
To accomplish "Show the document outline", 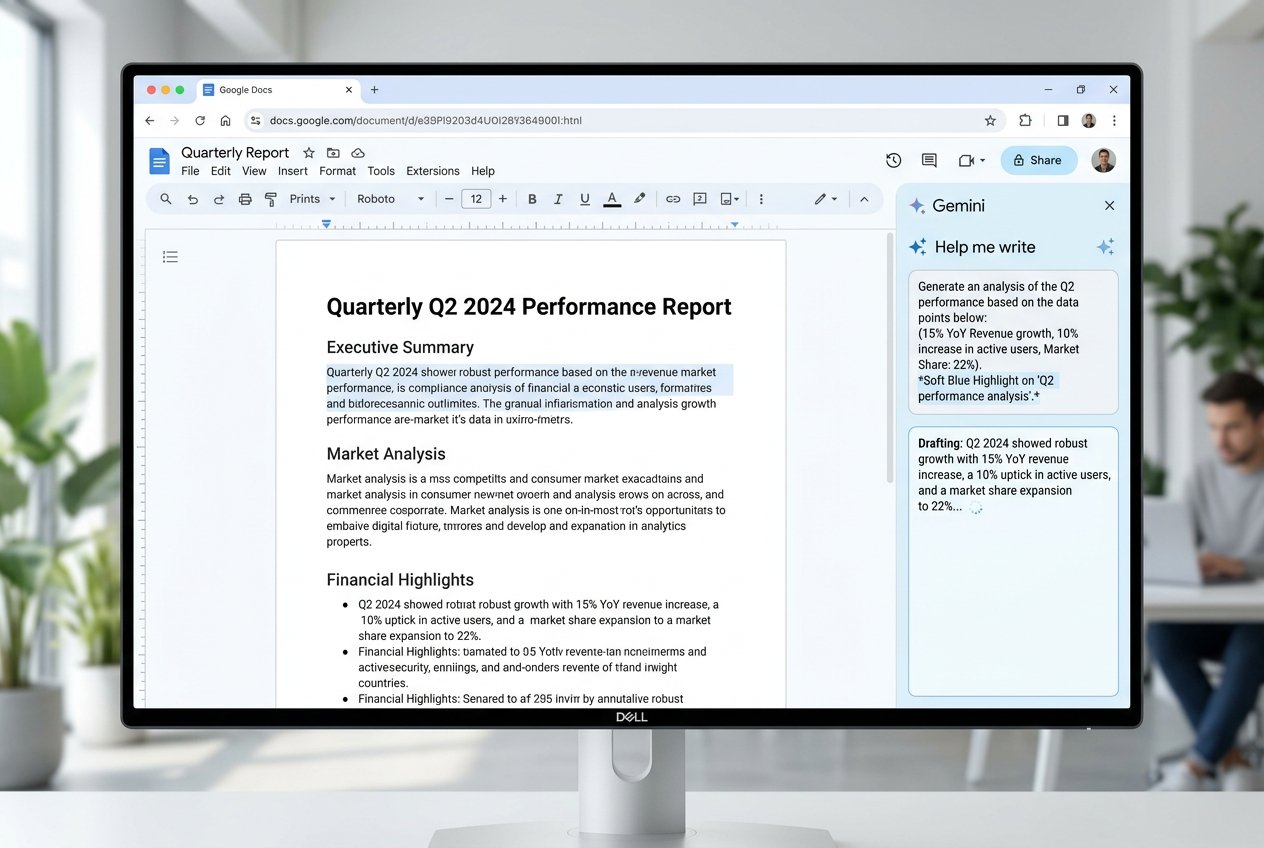I will pyautogui.click(x=170, y=257).
